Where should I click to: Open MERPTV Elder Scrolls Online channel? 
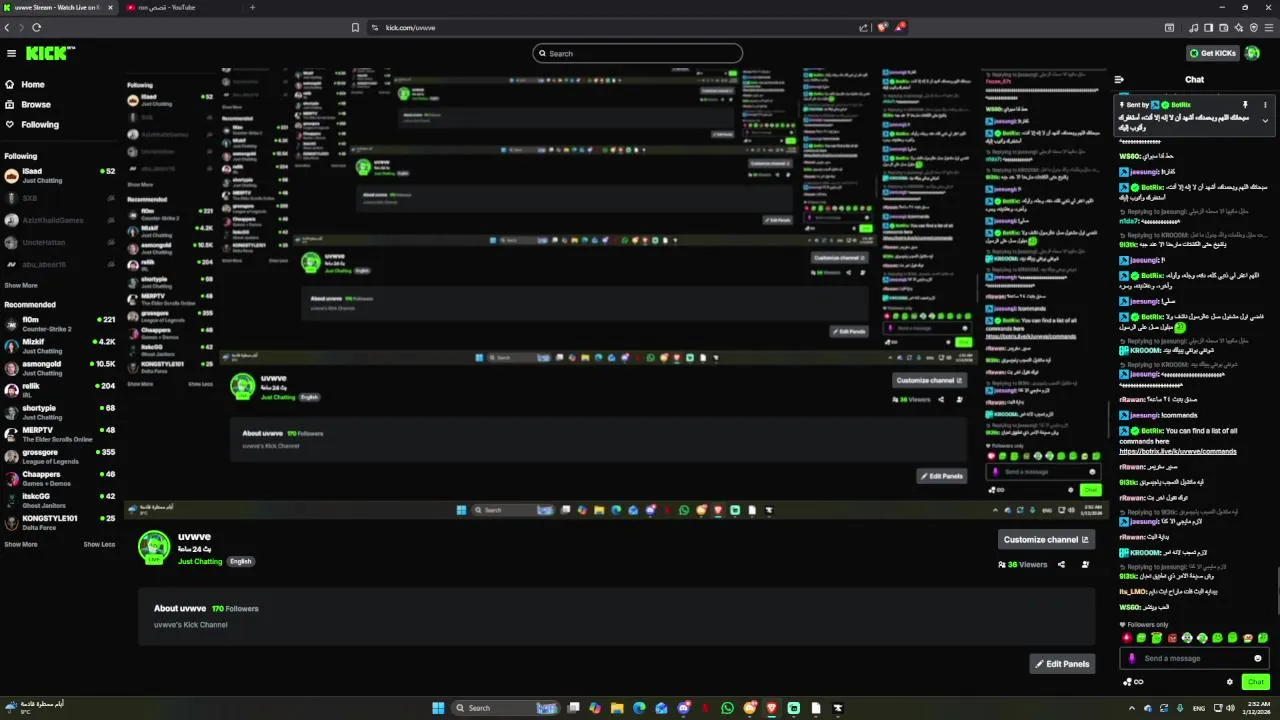point(60,434)
